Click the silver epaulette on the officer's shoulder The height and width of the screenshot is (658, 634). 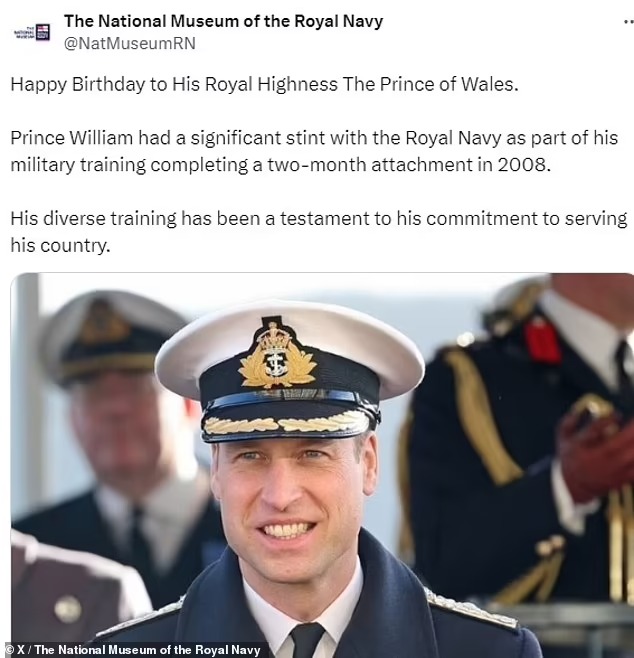coord(470,608)
